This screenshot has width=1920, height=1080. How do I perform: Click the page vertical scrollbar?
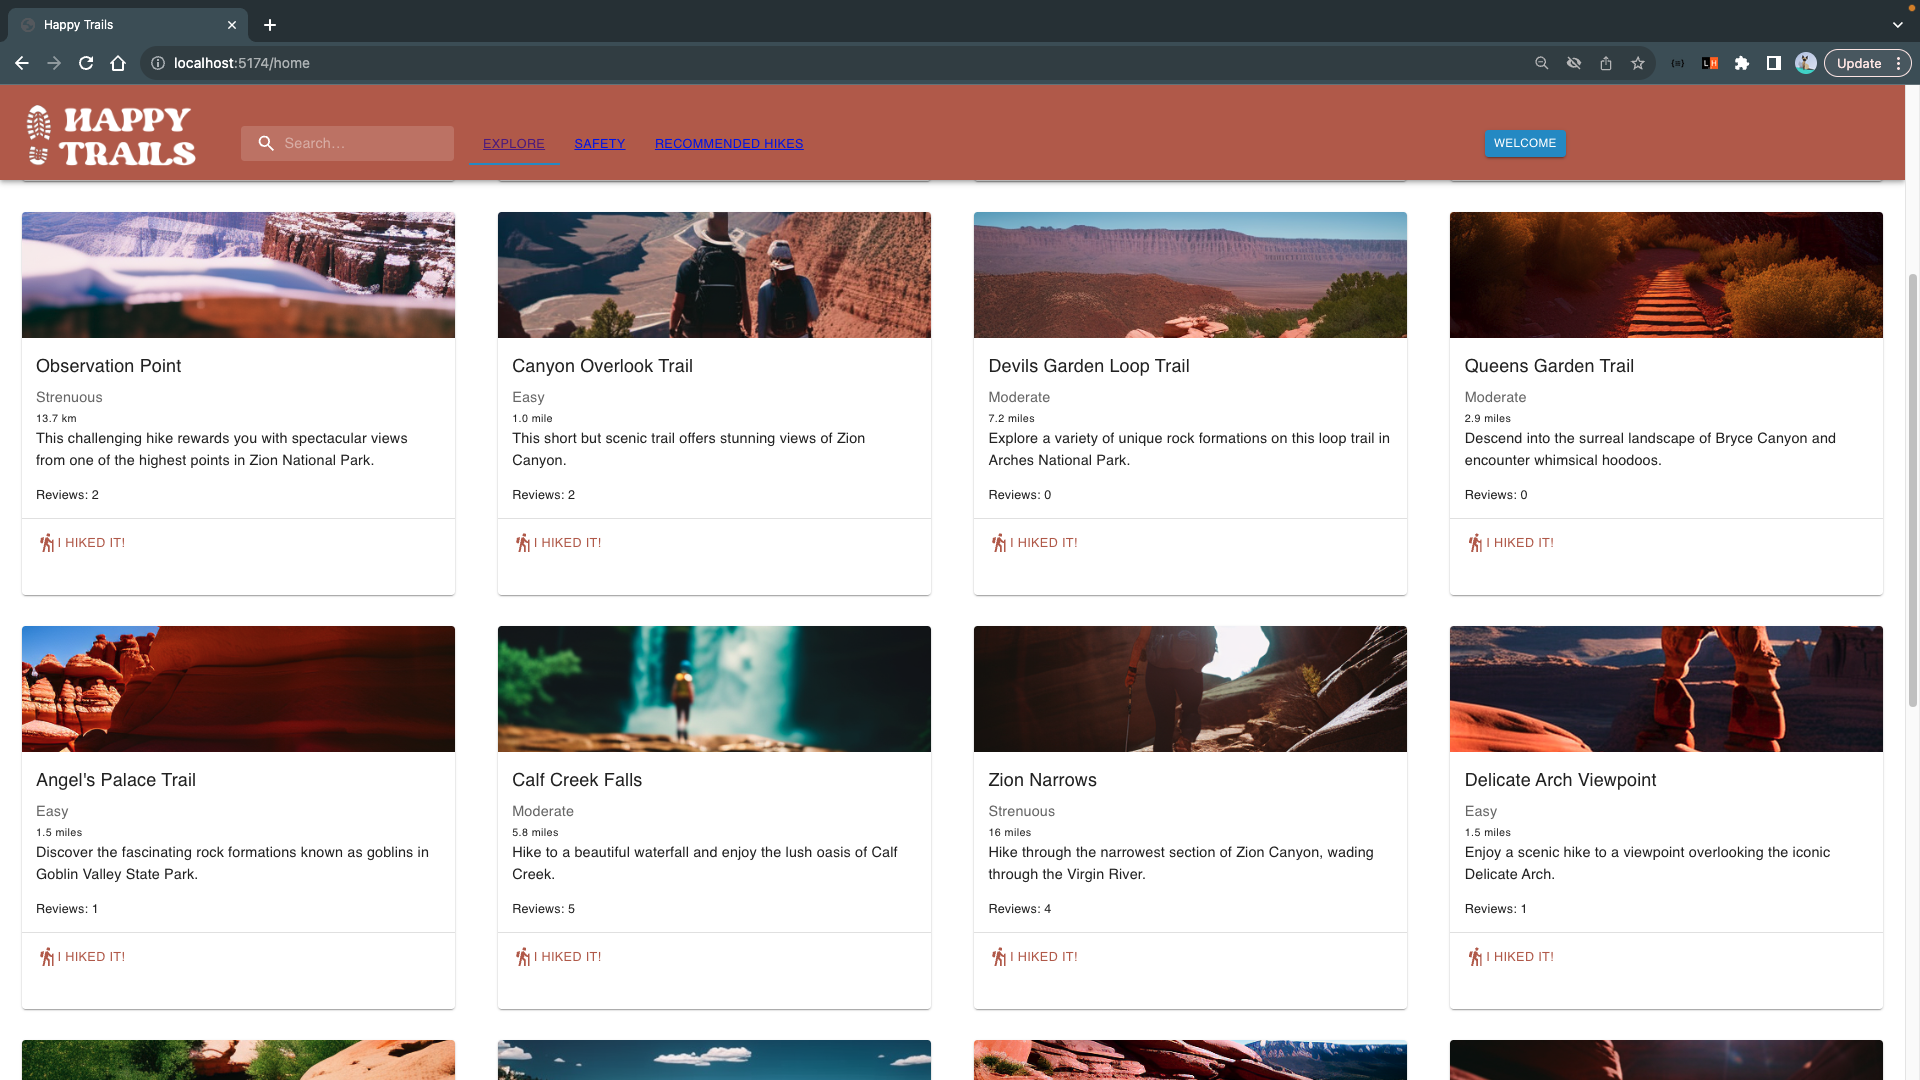(x=1912, y=490)
